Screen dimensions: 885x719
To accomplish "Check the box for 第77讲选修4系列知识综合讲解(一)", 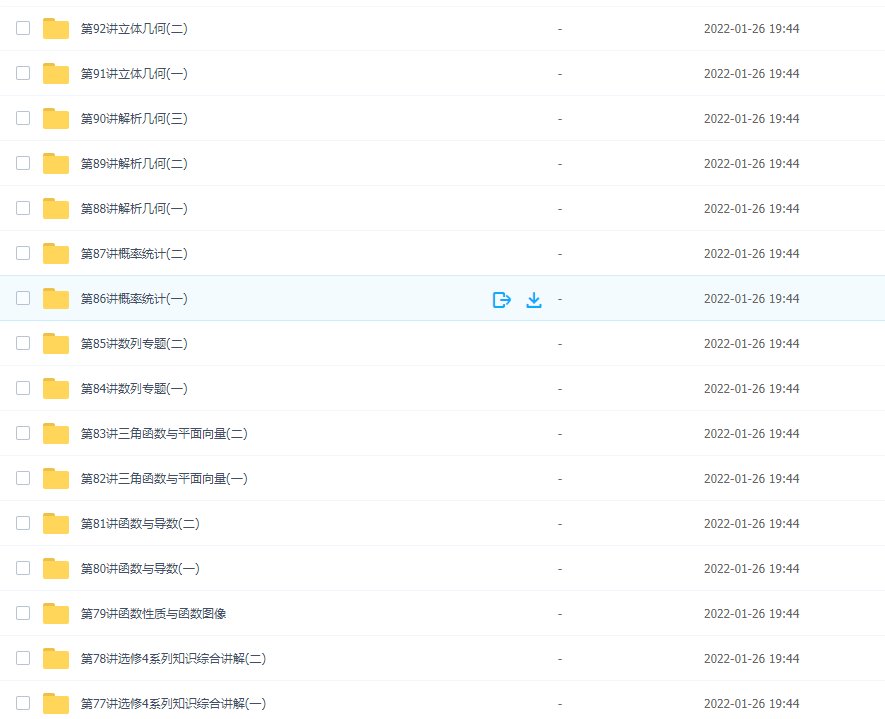I will pyautogui.click(x=23, y=703).
